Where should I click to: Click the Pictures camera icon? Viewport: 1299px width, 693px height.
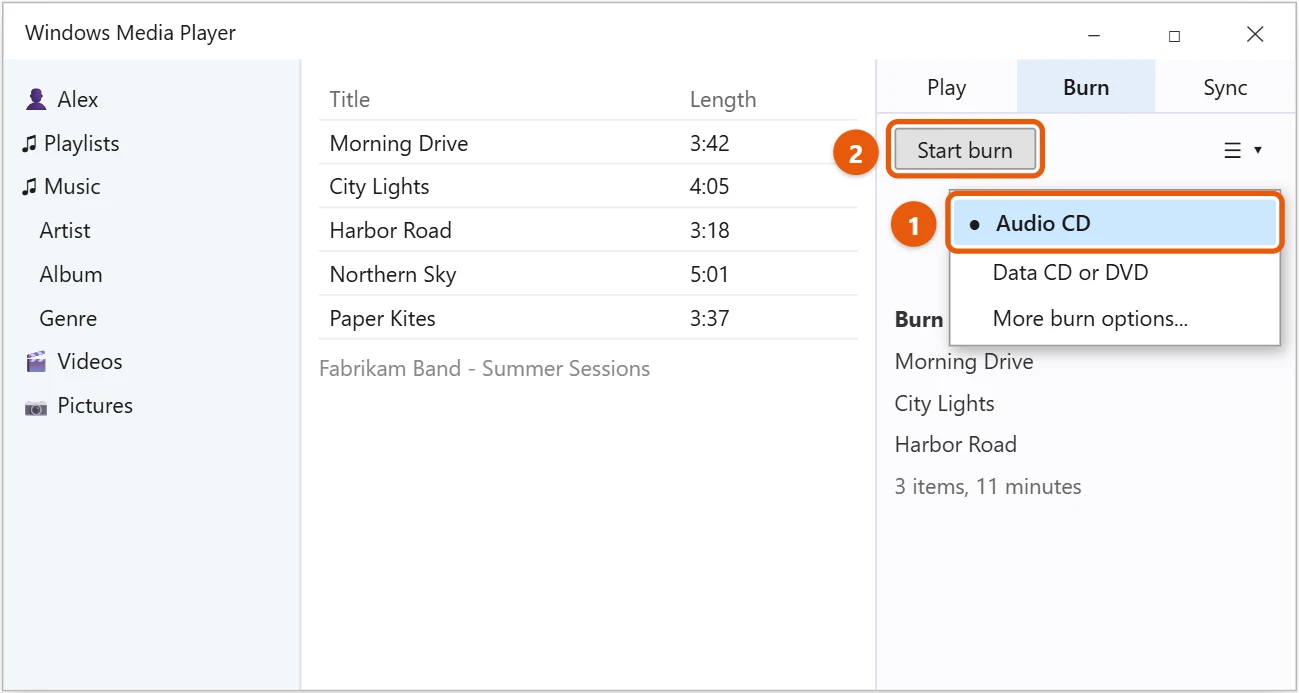coord(36,407)
